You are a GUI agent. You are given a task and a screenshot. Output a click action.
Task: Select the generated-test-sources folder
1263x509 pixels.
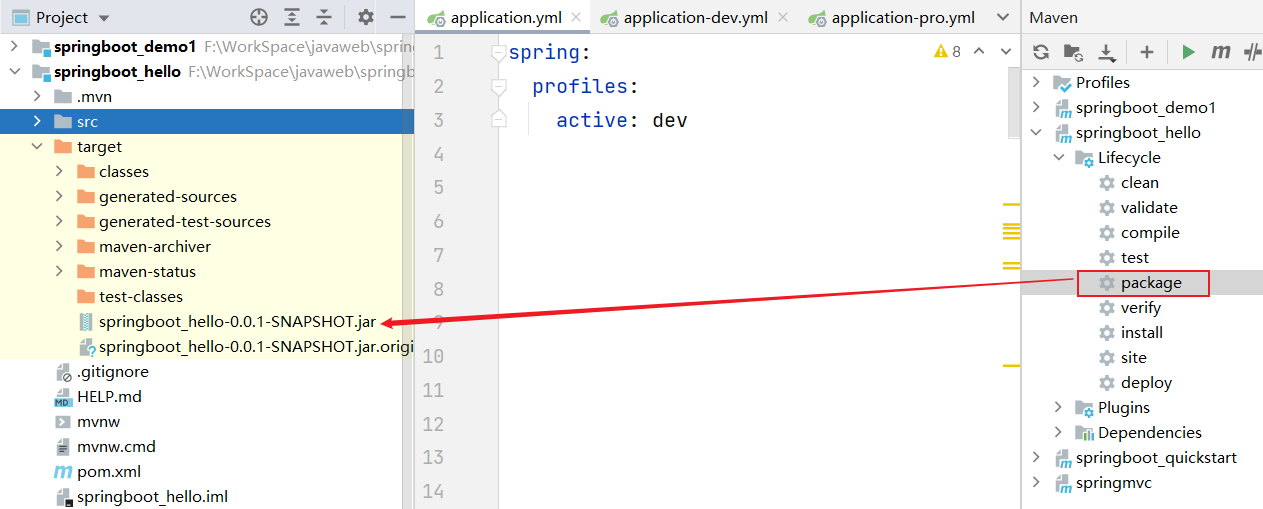tap(185, 221)
